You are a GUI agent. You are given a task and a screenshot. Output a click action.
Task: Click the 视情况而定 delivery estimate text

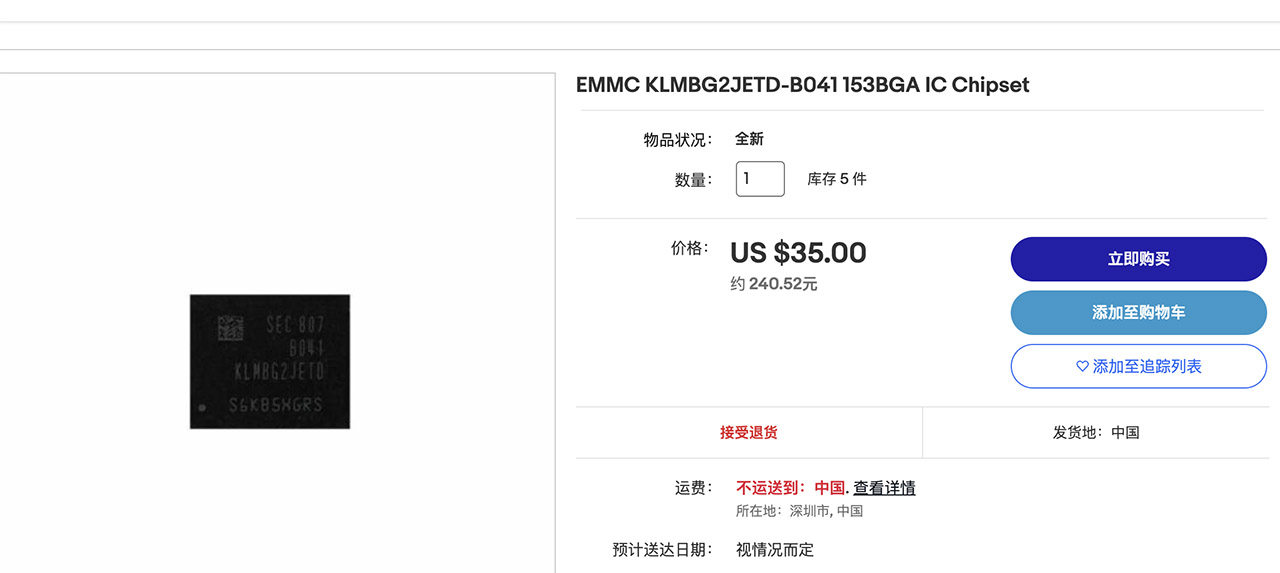click(775, 549)
